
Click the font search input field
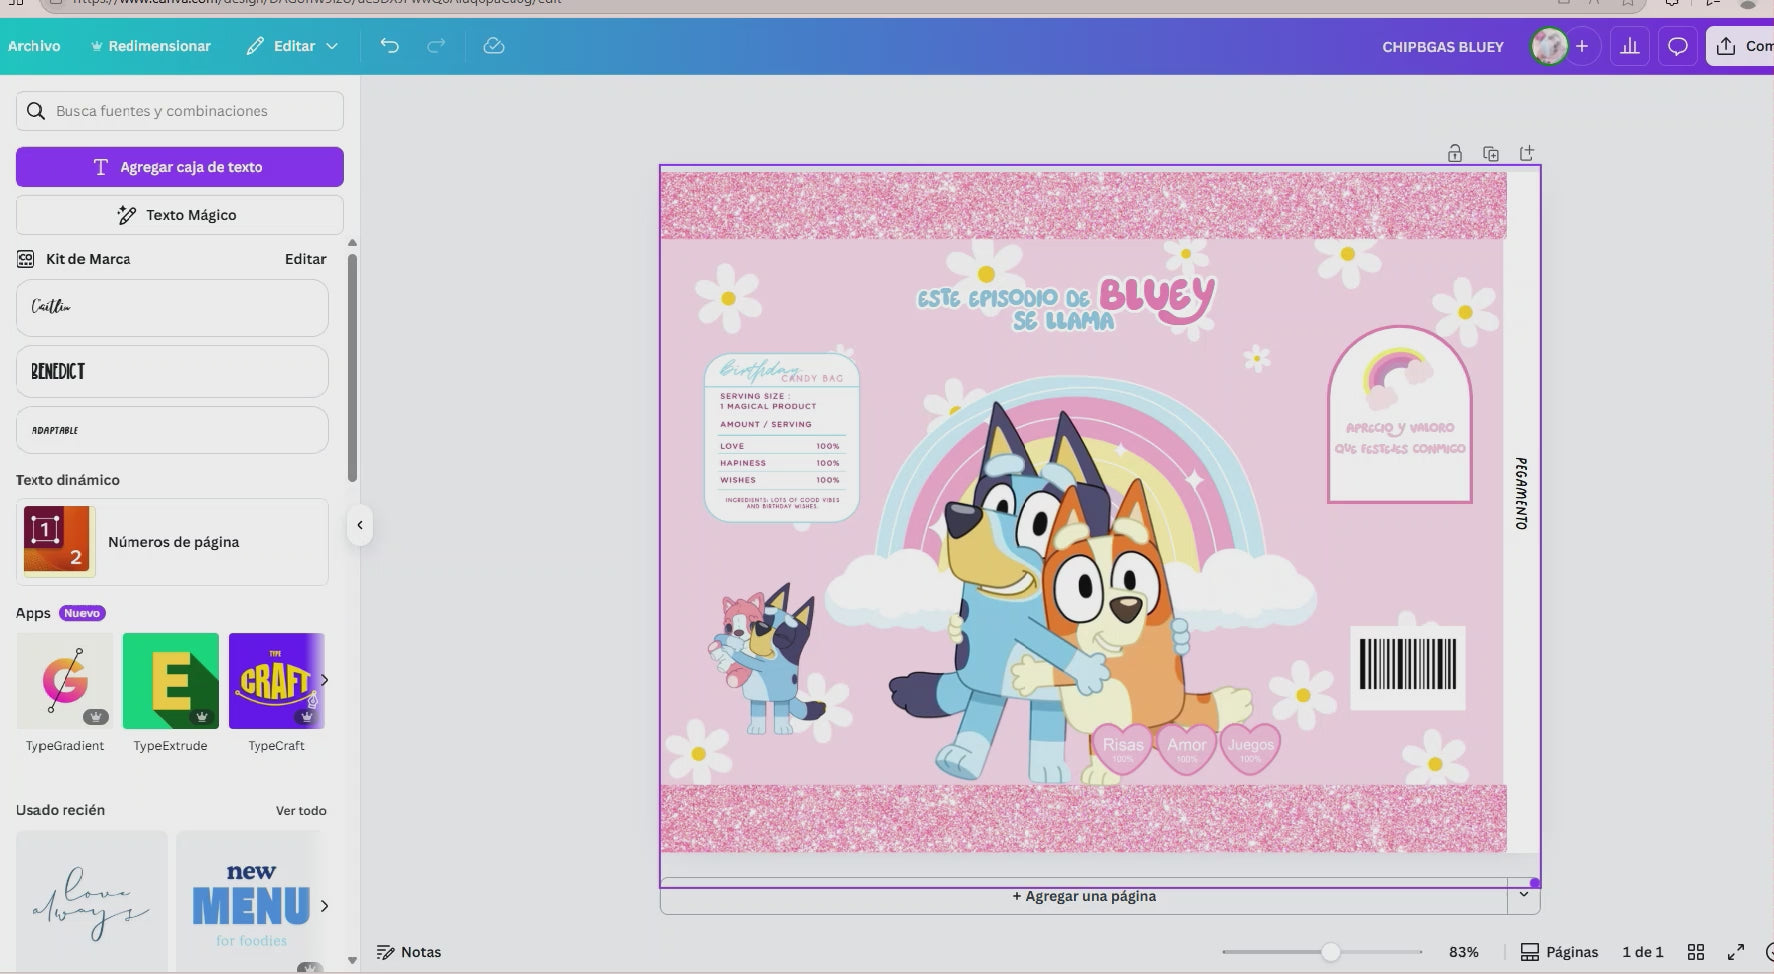click(x=190, y=111)
